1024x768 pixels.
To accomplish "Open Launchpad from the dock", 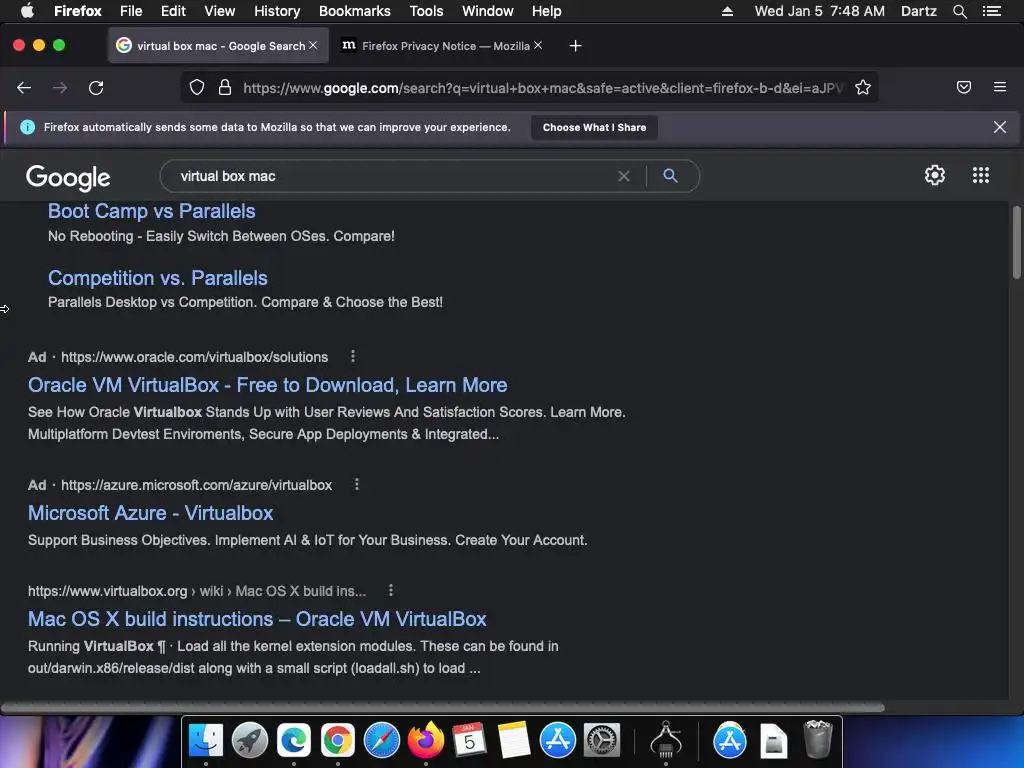I will pos(249,741).
